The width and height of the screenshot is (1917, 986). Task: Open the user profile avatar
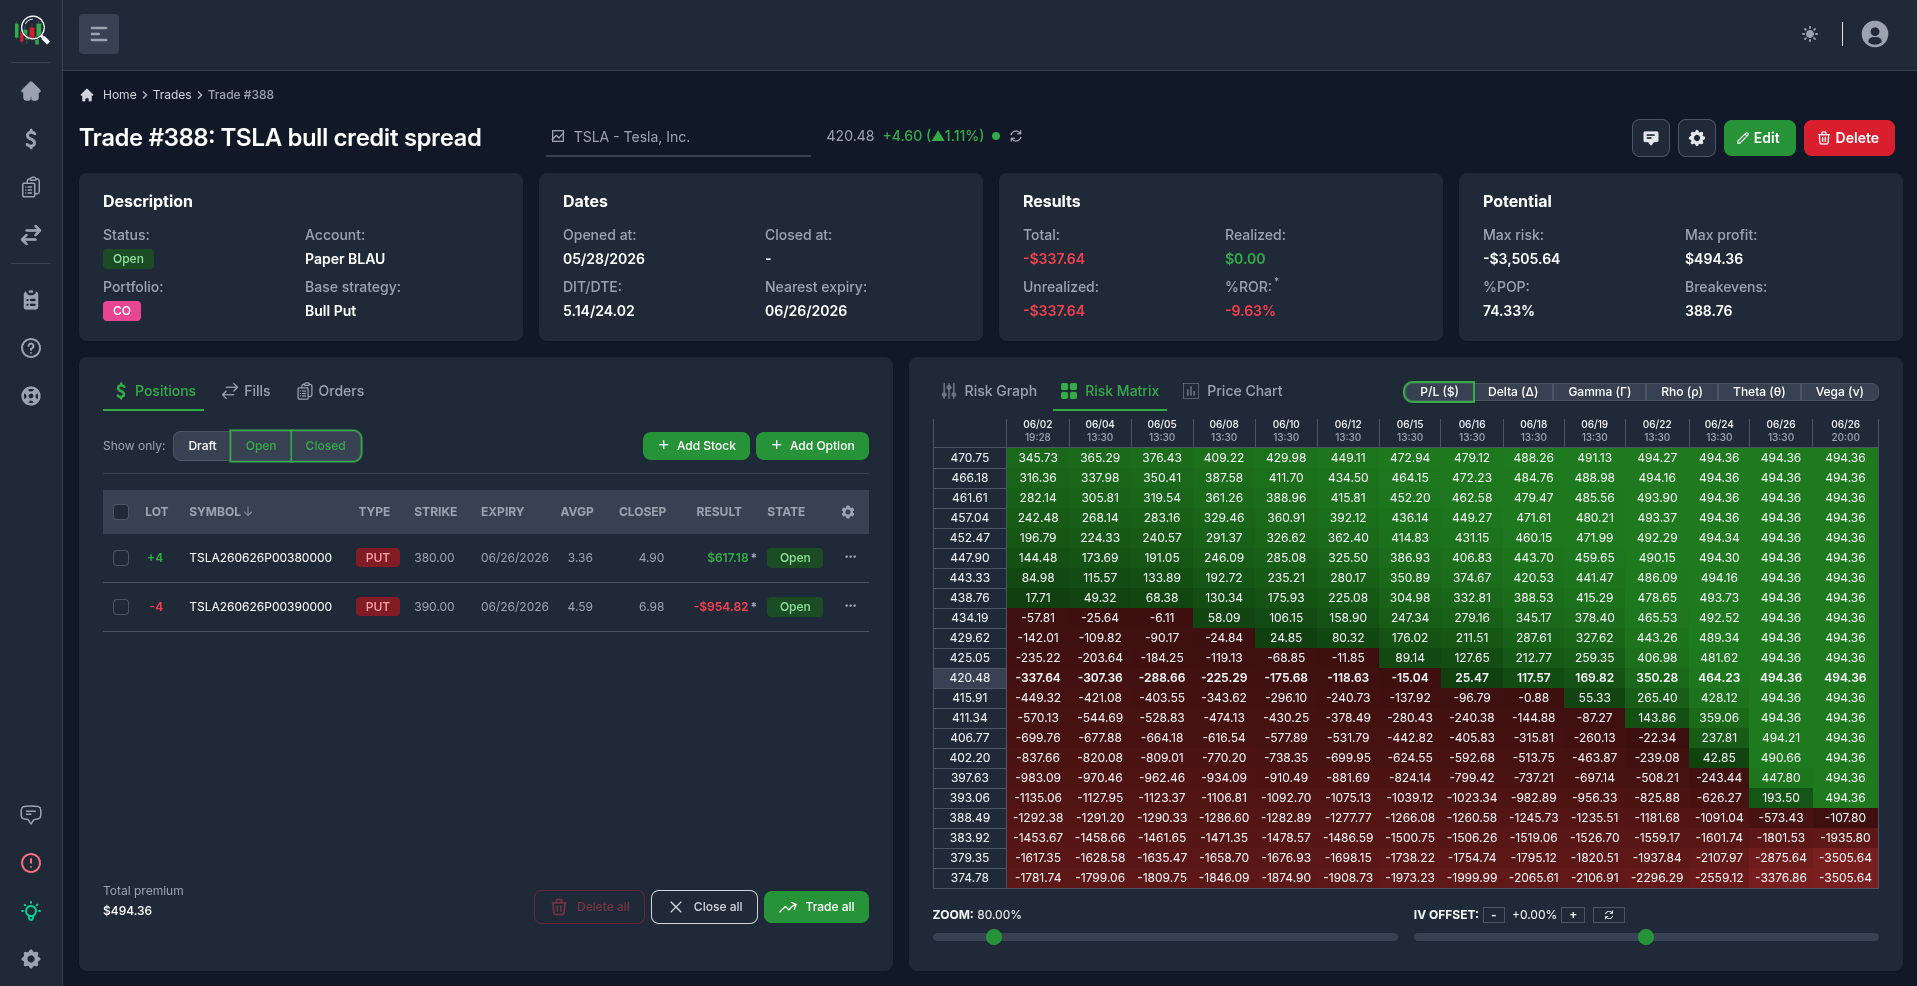(x=1875, y=34)
